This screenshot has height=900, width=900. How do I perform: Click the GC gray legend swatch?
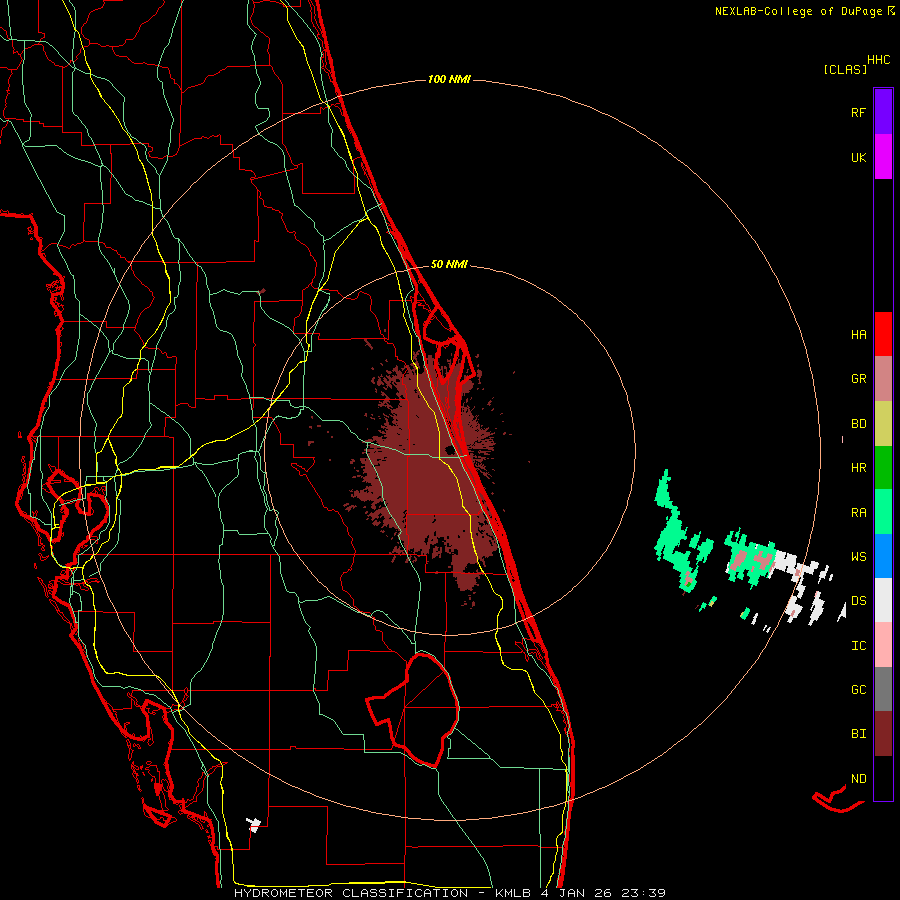click(883, 689)
